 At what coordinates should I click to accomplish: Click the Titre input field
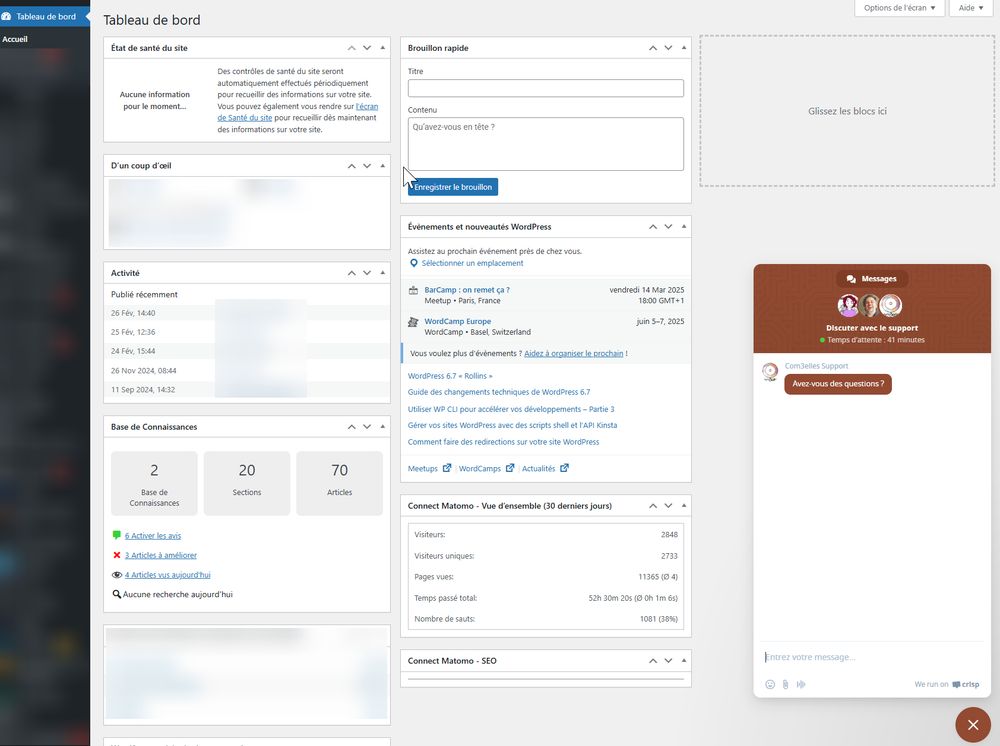[545, 88]
